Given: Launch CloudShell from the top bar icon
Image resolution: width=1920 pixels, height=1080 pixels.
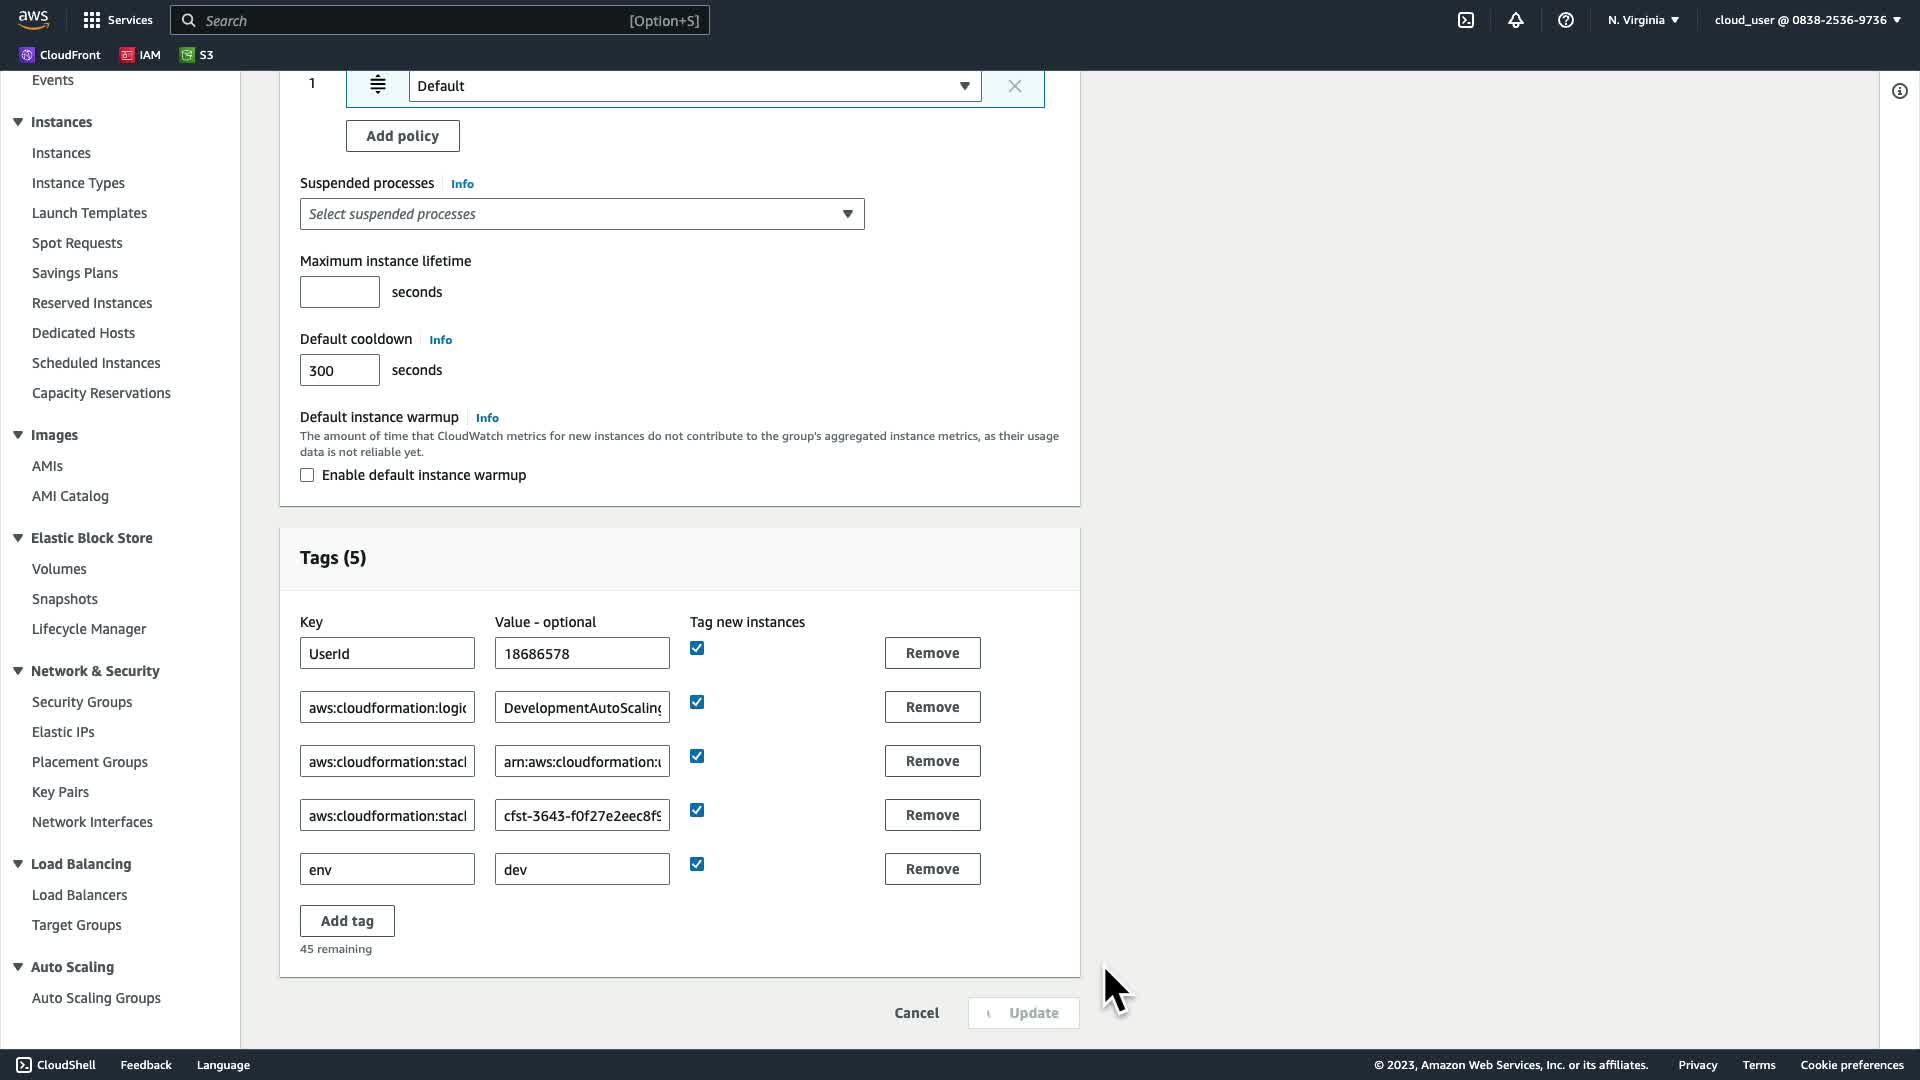Looking at the screenshot, I should tap(1465, 20).
